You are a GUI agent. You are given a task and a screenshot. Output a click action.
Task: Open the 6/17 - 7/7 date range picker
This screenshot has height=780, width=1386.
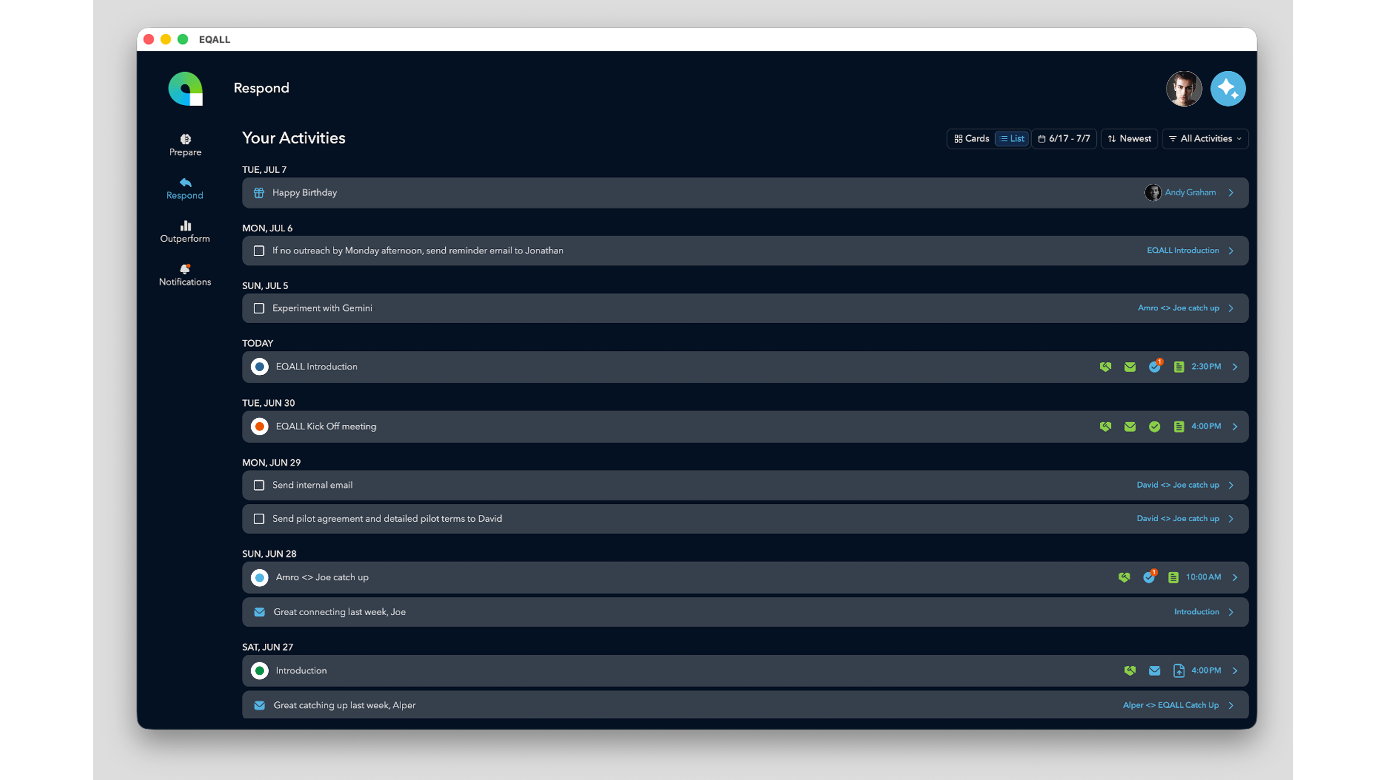coord(1064,139)
